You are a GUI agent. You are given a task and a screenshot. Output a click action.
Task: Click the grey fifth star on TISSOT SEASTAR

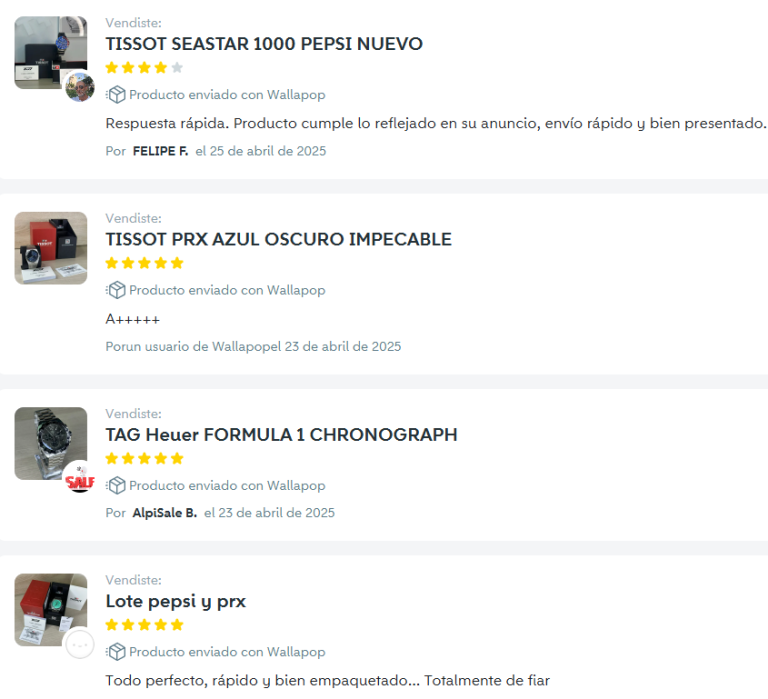tap(177, 68)
